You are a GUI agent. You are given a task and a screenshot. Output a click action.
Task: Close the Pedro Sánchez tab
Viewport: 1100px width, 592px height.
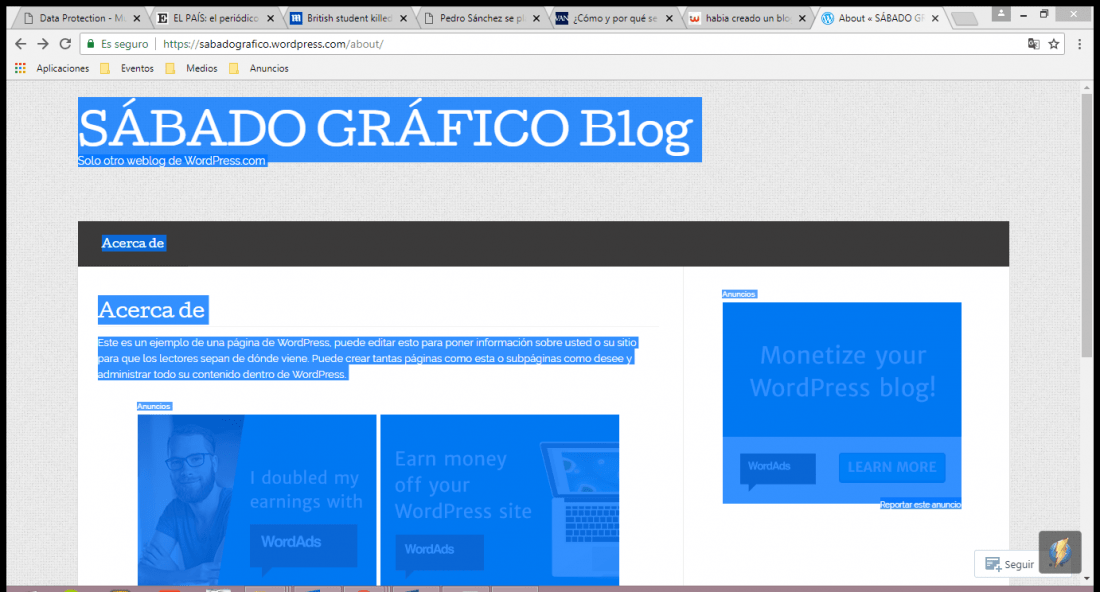(536, 18)
